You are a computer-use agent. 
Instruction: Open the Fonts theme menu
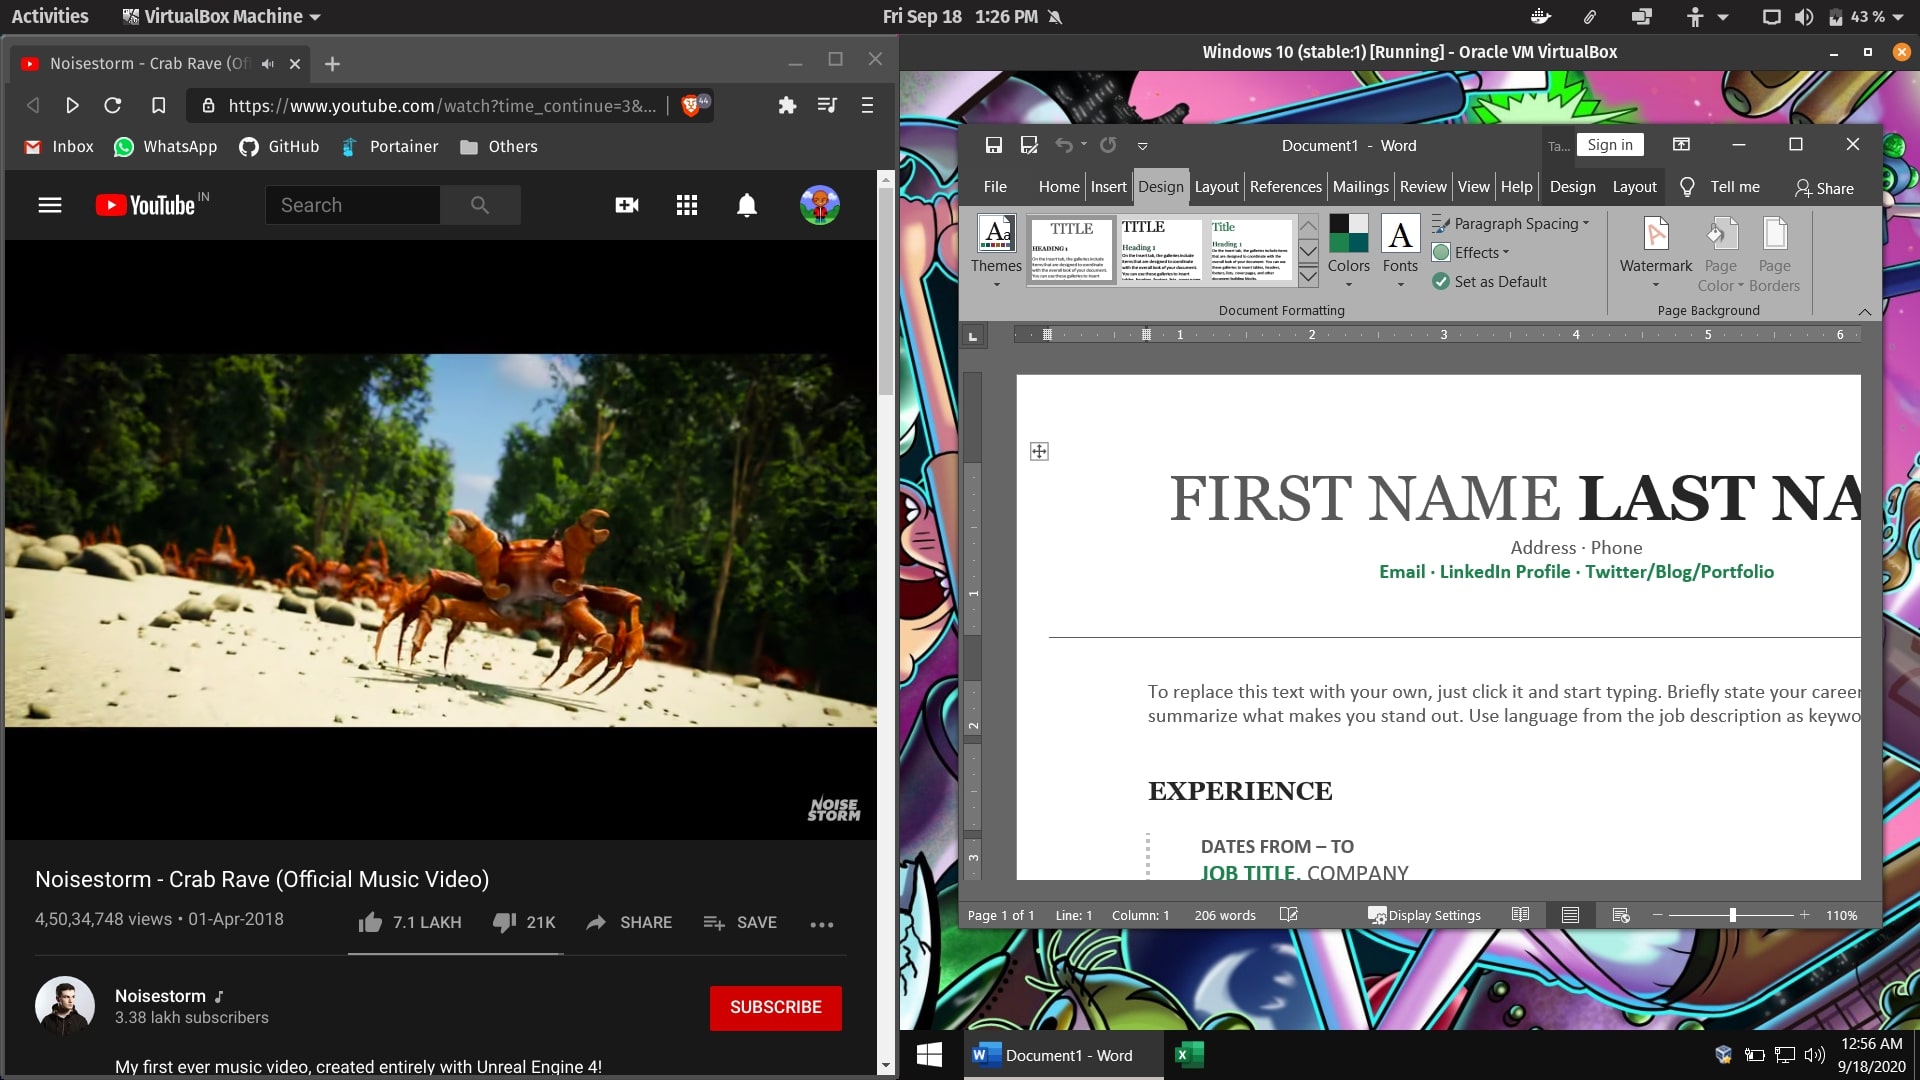(x=1400, y=250)
